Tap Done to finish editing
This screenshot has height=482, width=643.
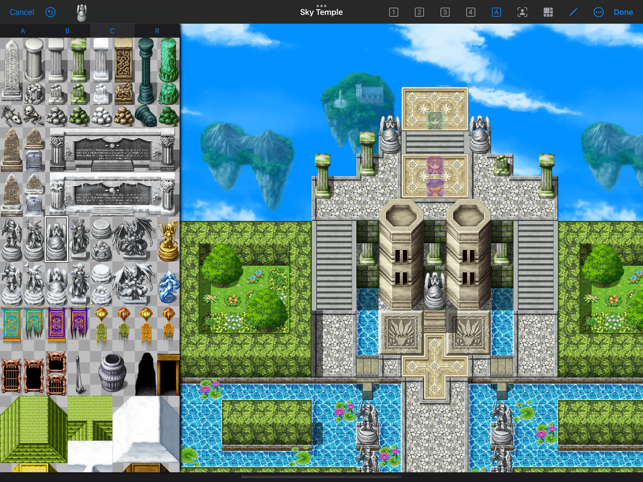pos(623,12)
